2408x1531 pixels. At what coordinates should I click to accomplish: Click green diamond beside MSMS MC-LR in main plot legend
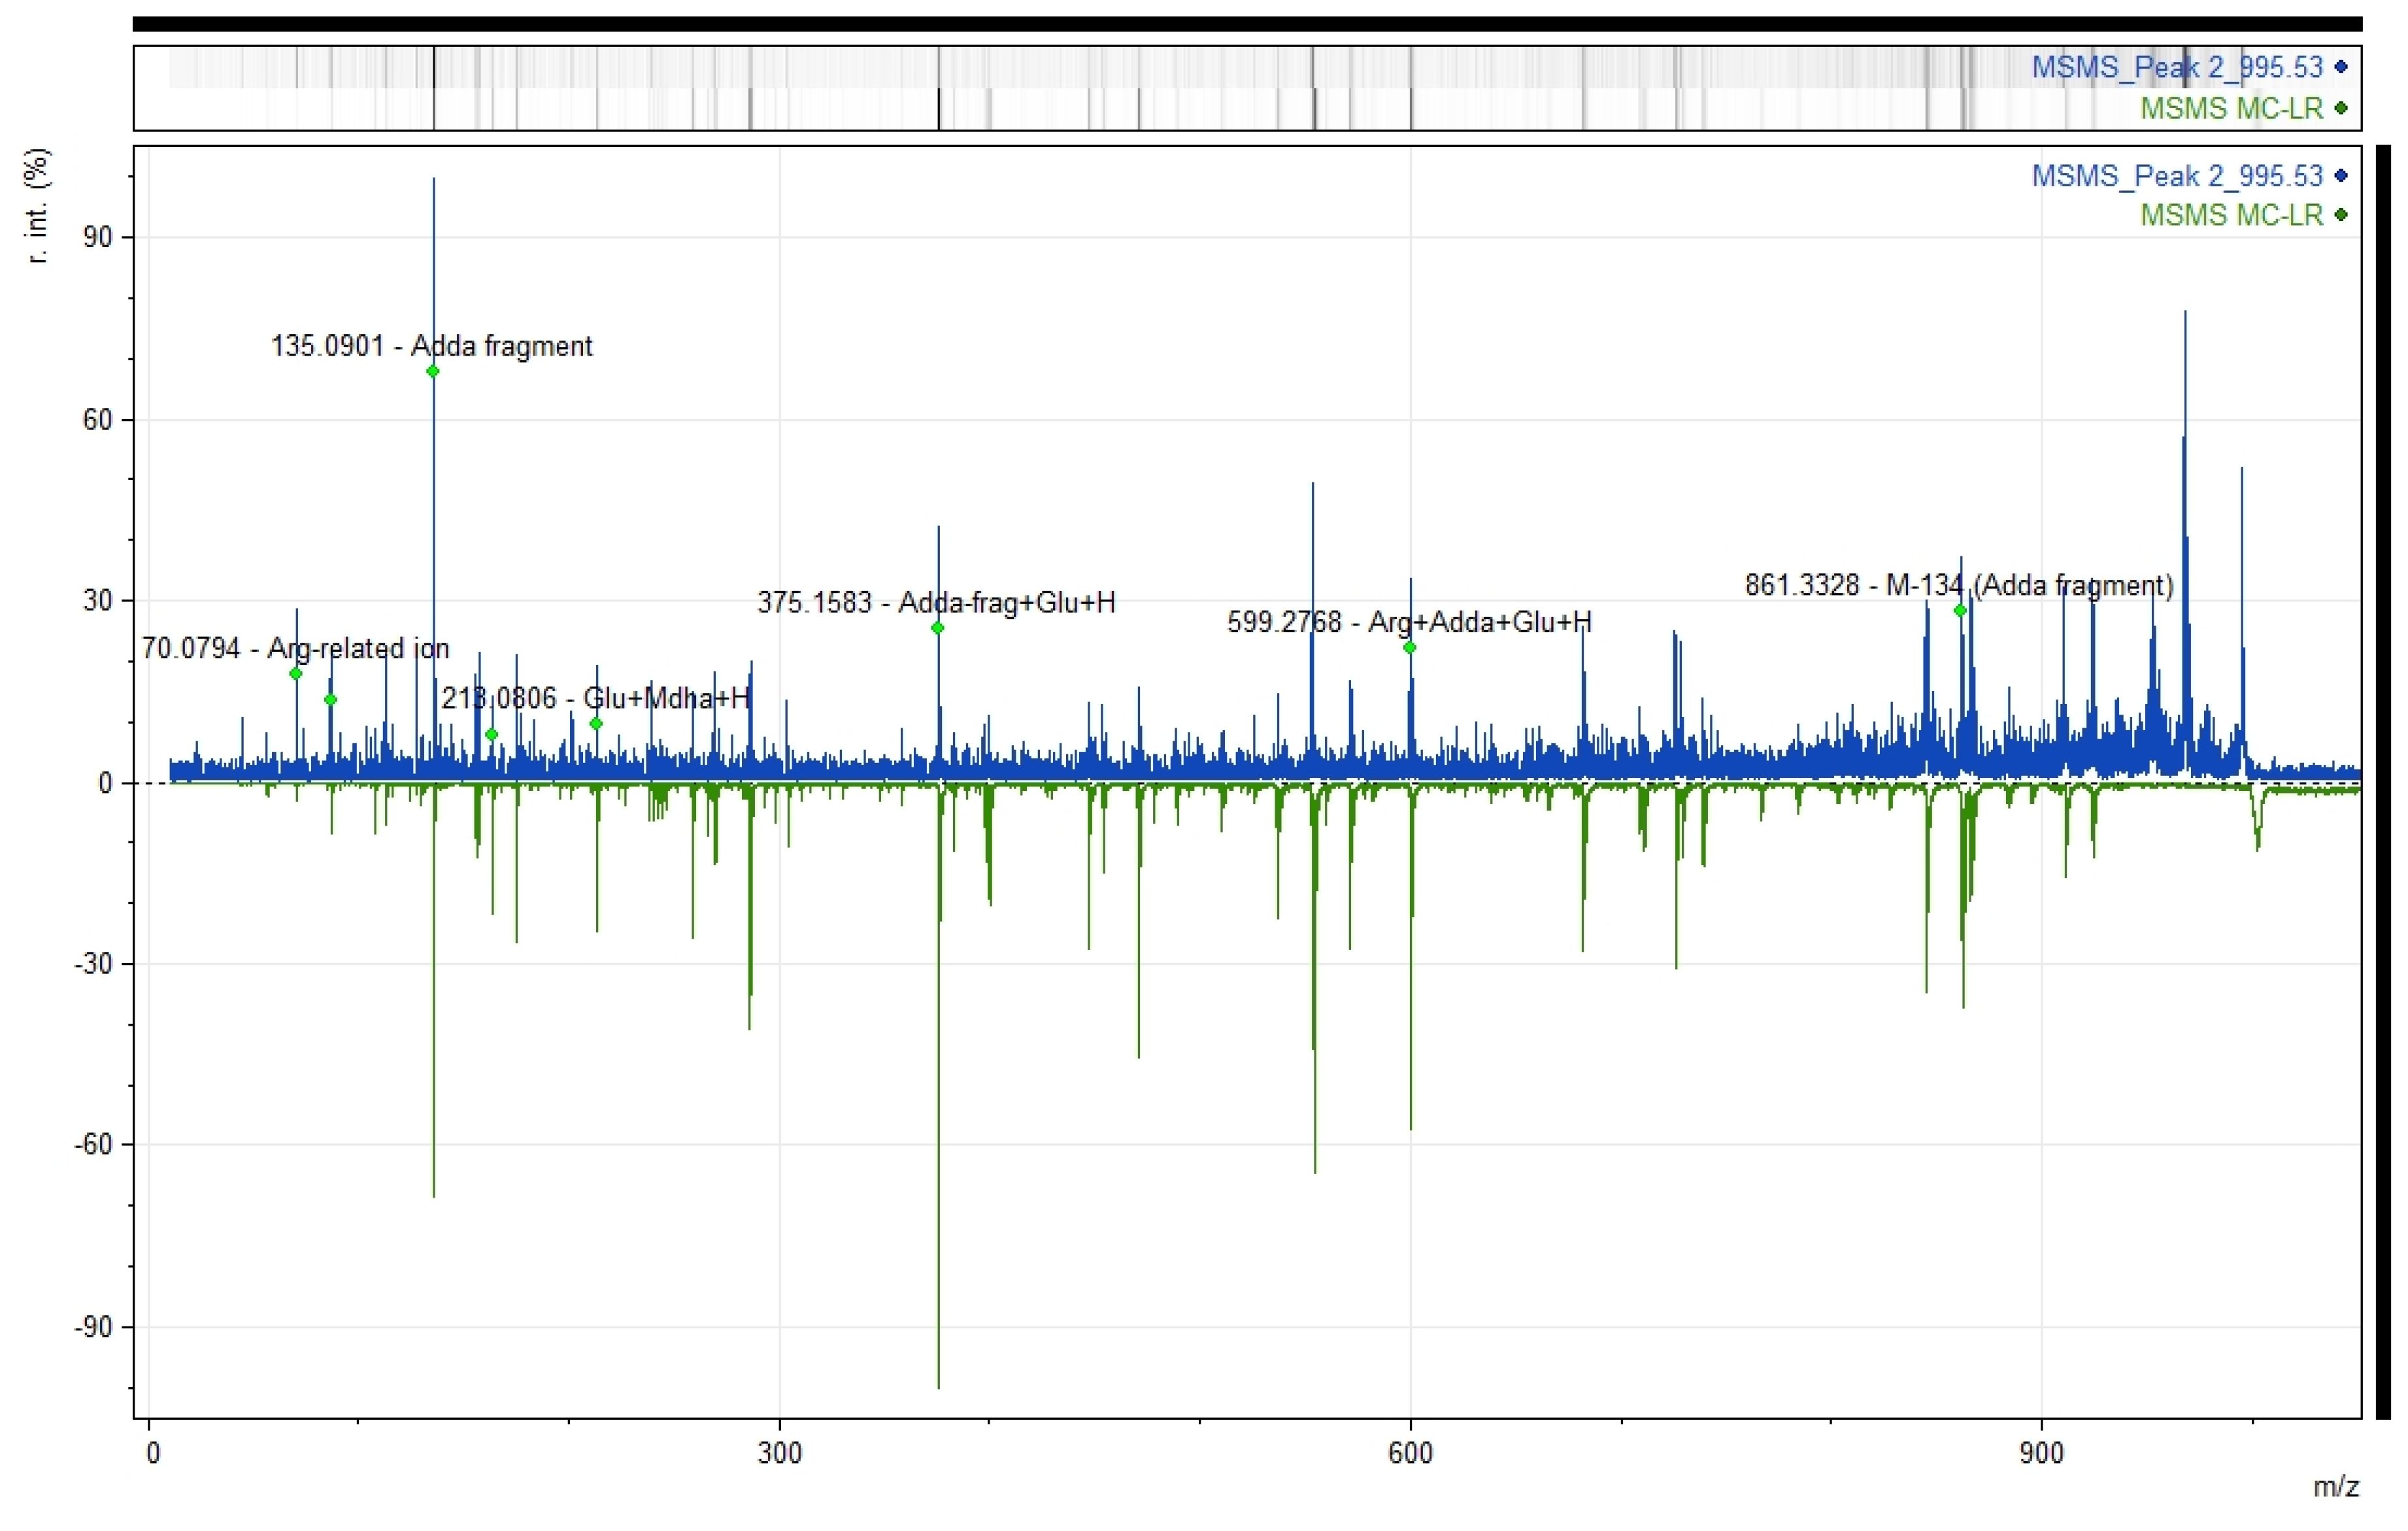(x=2341, y=215)
